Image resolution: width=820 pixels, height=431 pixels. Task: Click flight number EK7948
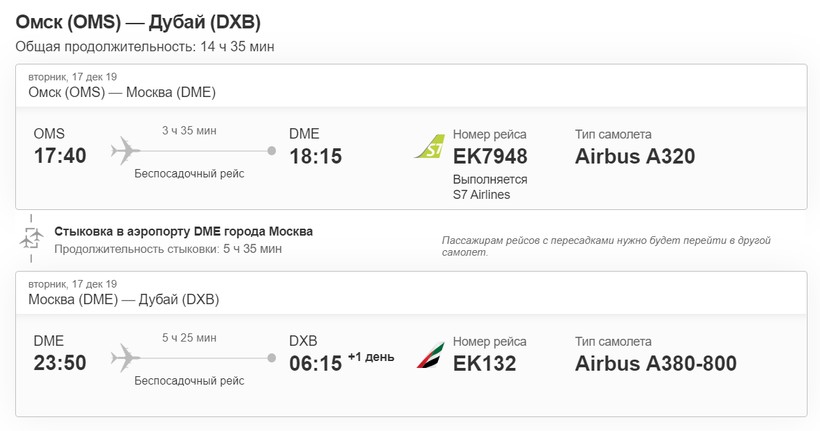[490, 156]
